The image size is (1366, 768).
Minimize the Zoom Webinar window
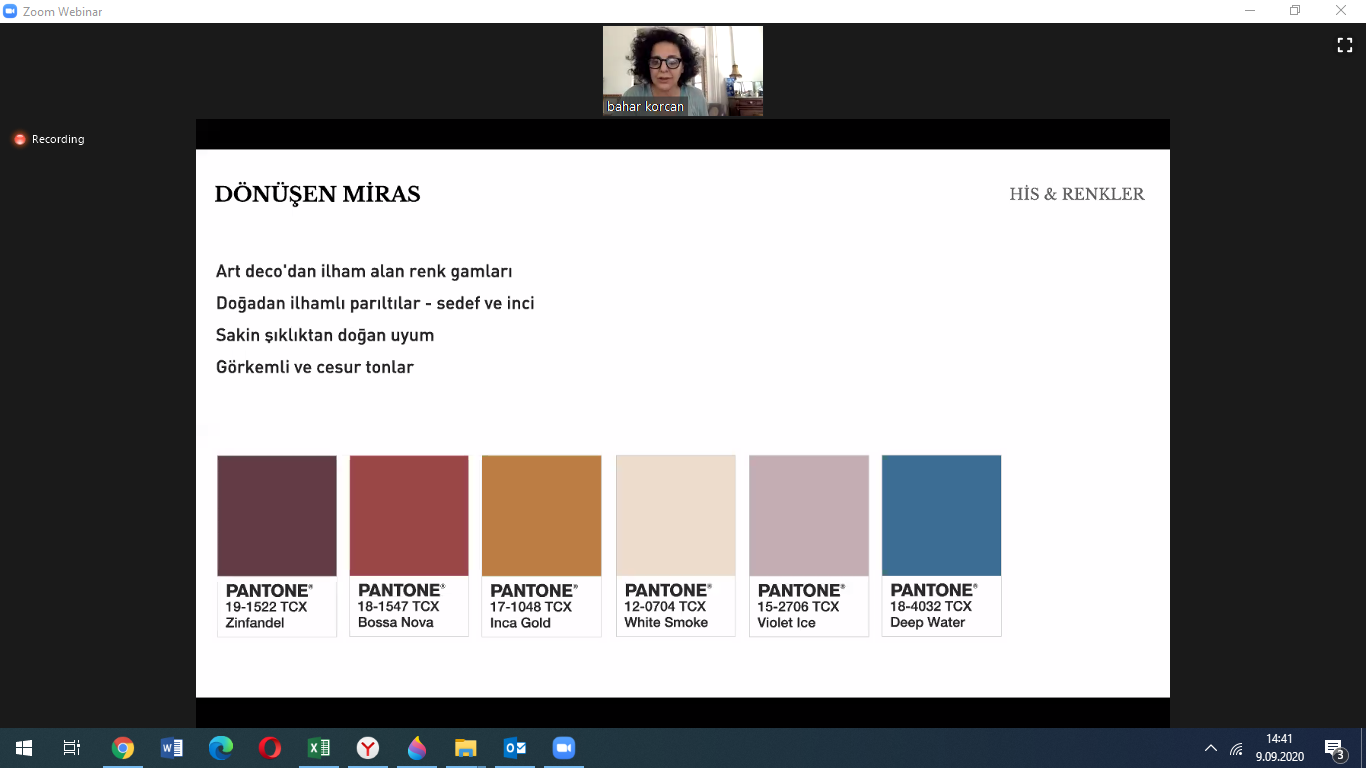1249,11
